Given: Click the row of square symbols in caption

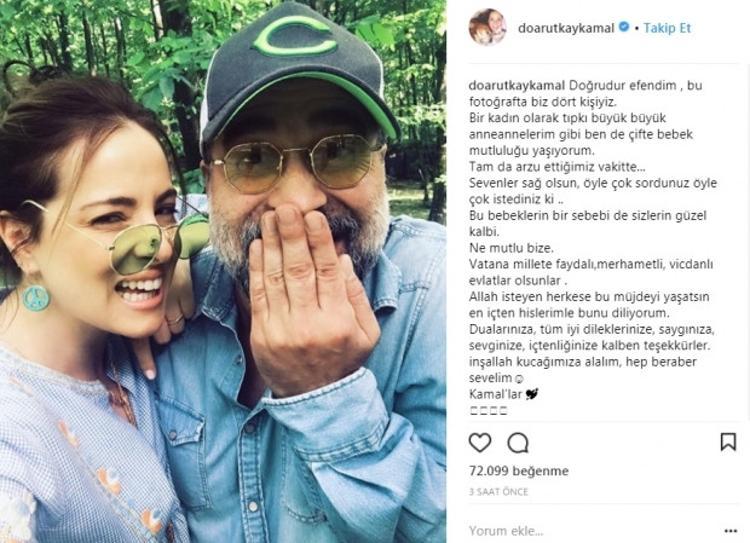Looking at the screenshot, I should [x=488, y=409].
